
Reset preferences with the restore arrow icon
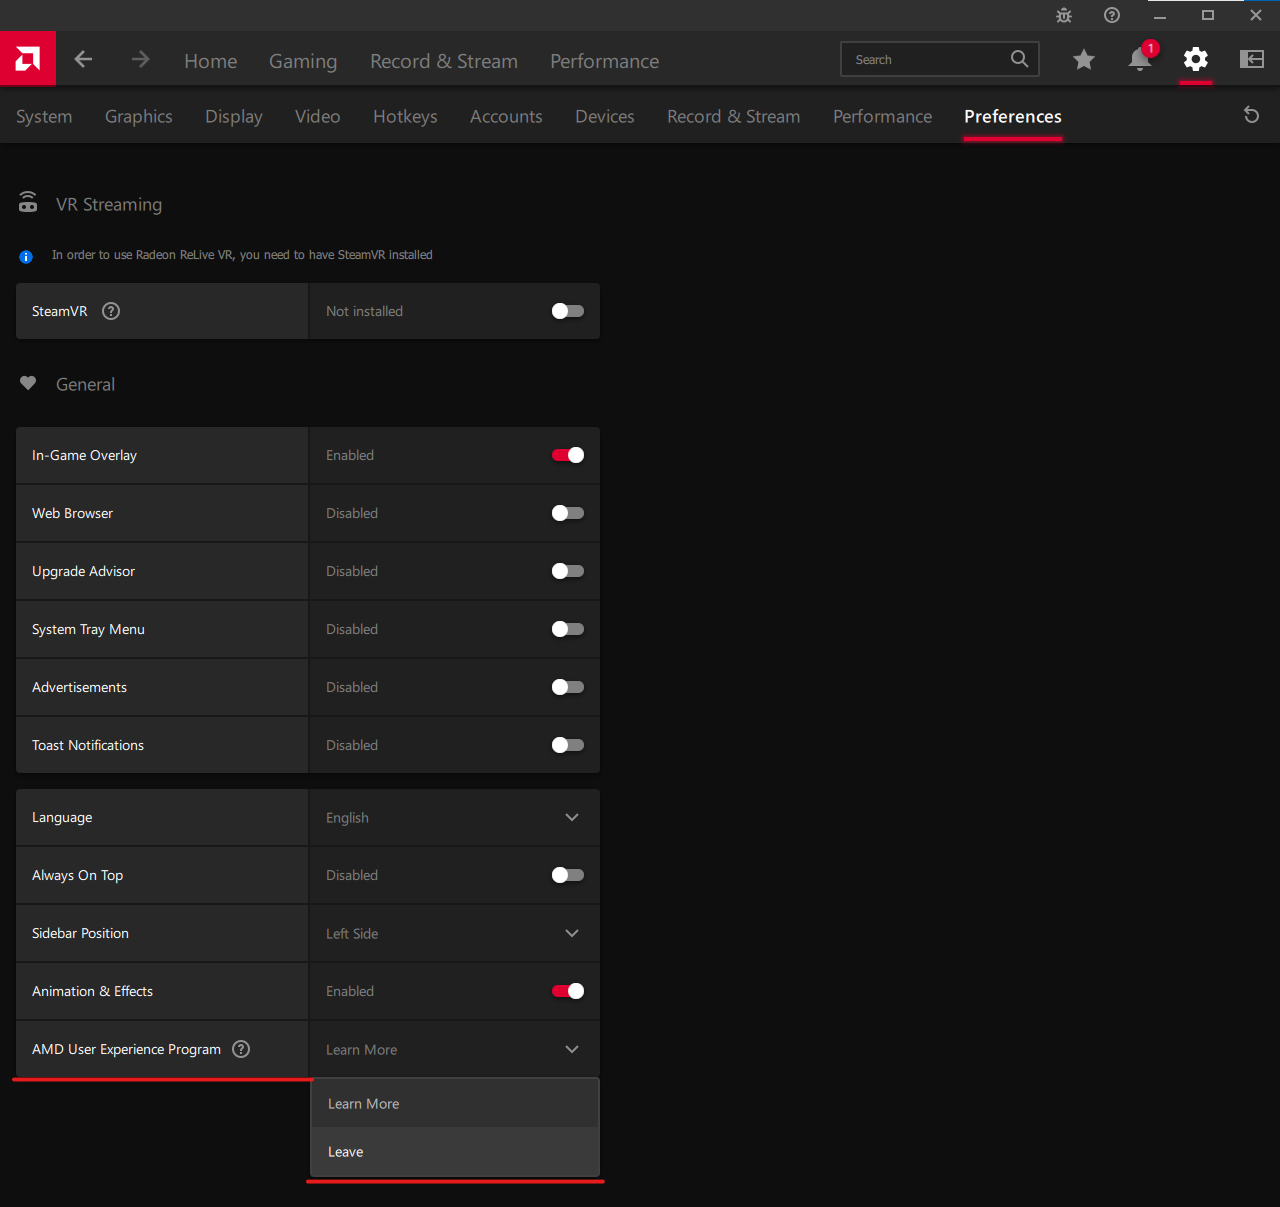(1251, 115)
